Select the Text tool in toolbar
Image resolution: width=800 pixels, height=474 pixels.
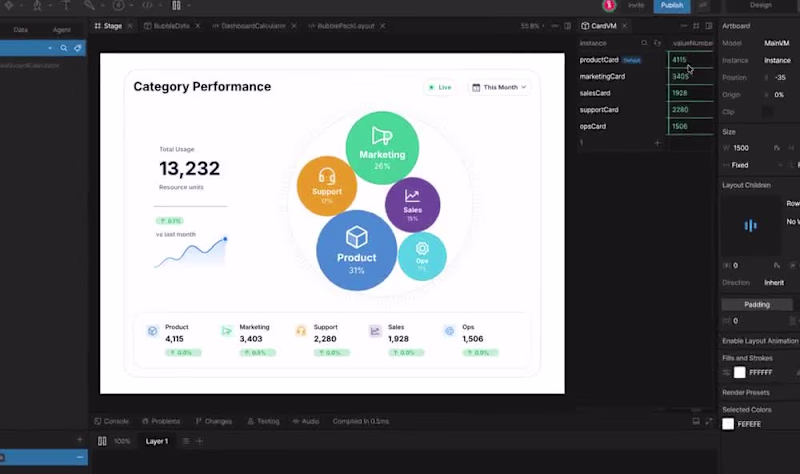[66, 6]
